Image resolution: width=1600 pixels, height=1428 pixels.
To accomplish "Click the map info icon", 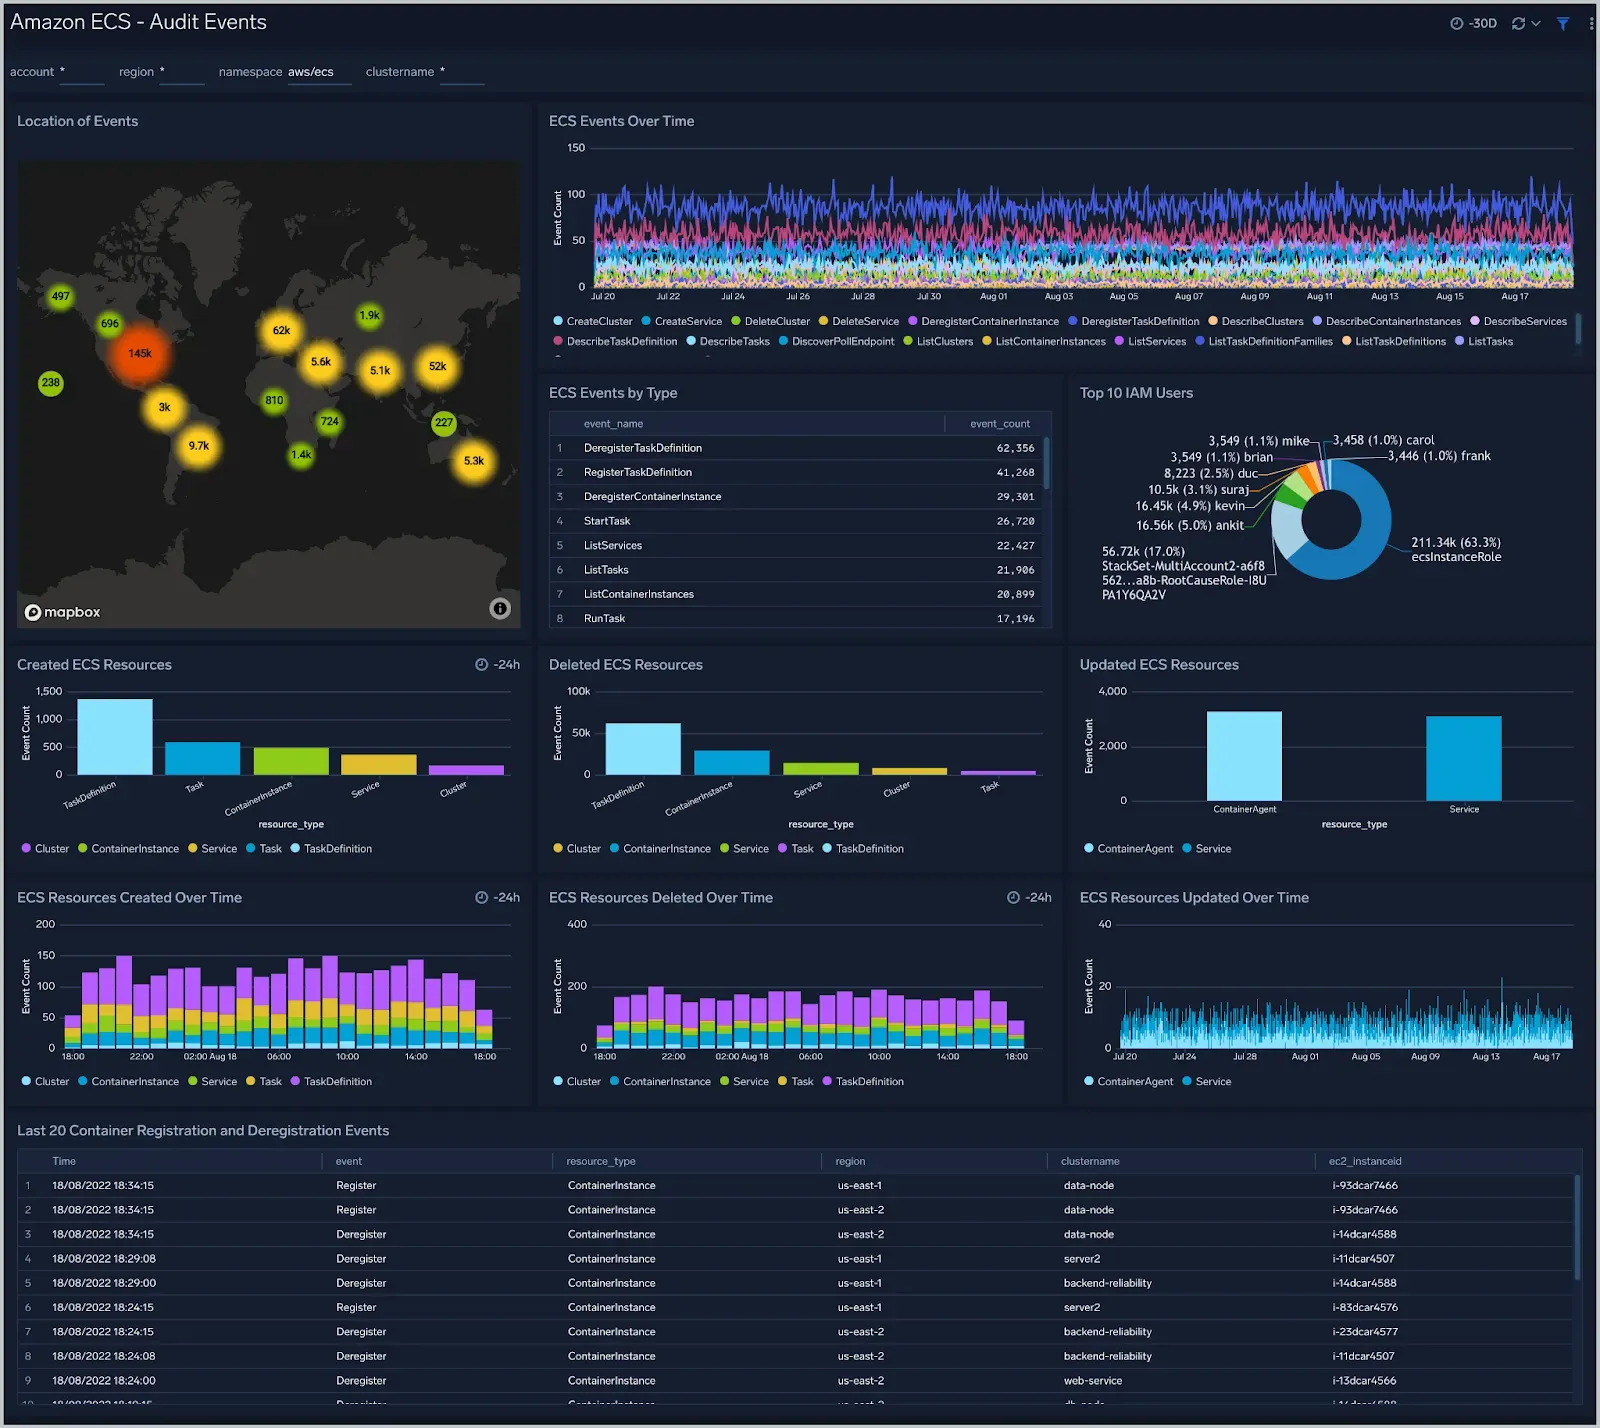I will 500,608.
